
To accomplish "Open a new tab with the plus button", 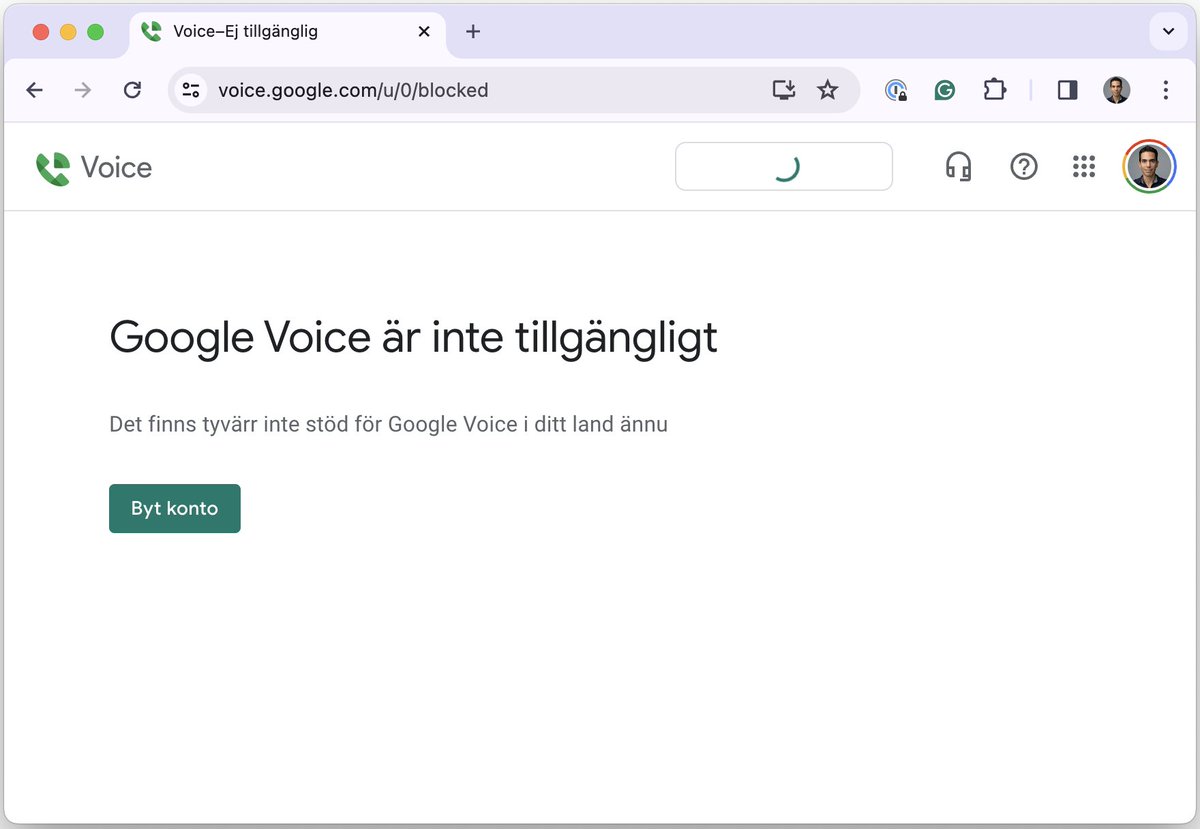I will (473, 32).
